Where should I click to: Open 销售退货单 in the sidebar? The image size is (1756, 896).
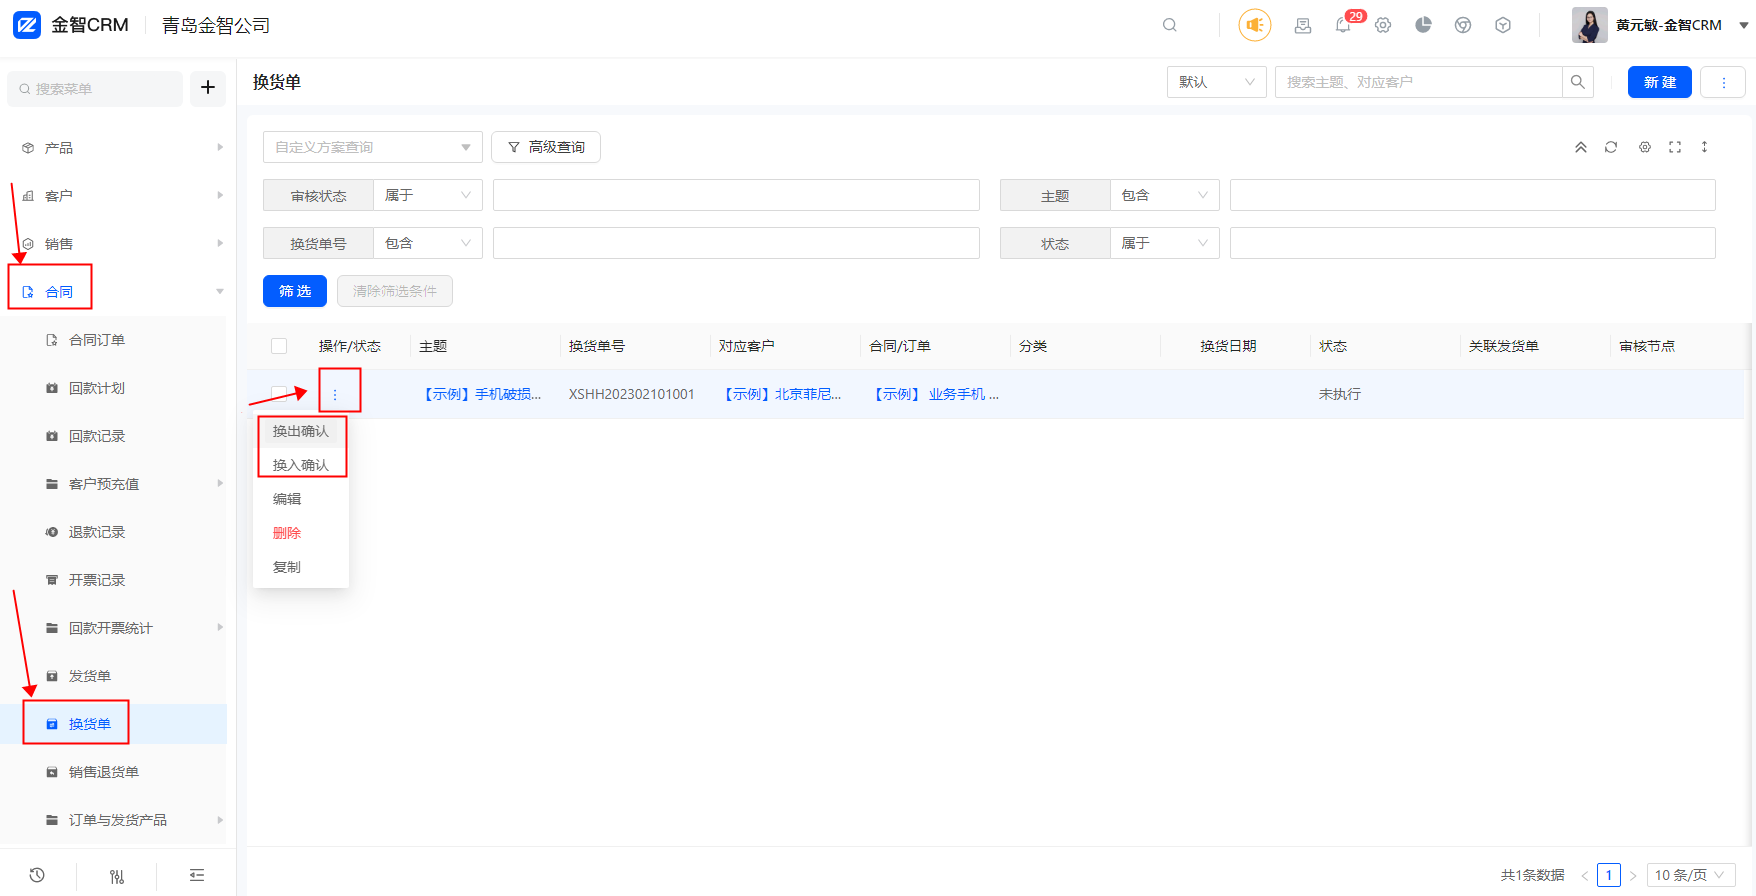pyautogui.click(x=104, y=772)
